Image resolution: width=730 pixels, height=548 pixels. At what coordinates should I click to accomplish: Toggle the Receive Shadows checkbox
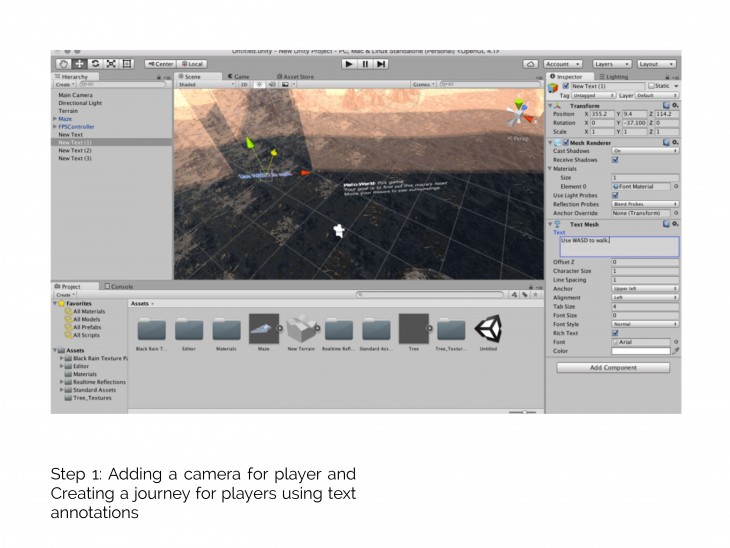click(615, 159)
